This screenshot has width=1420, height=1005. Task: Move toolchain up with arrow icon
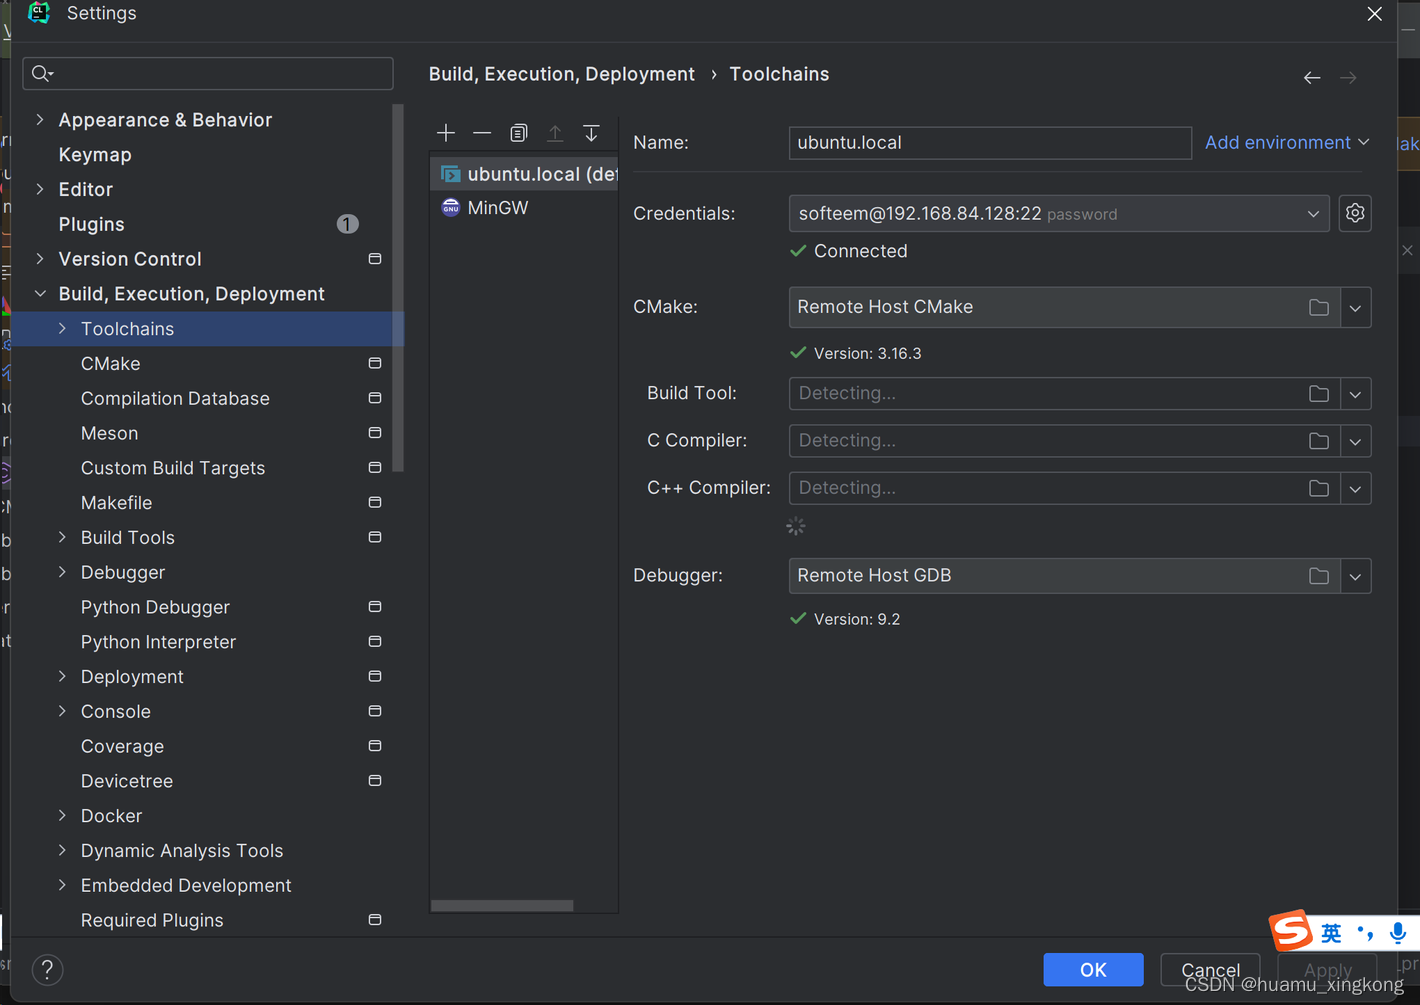(x=555, y=133)
